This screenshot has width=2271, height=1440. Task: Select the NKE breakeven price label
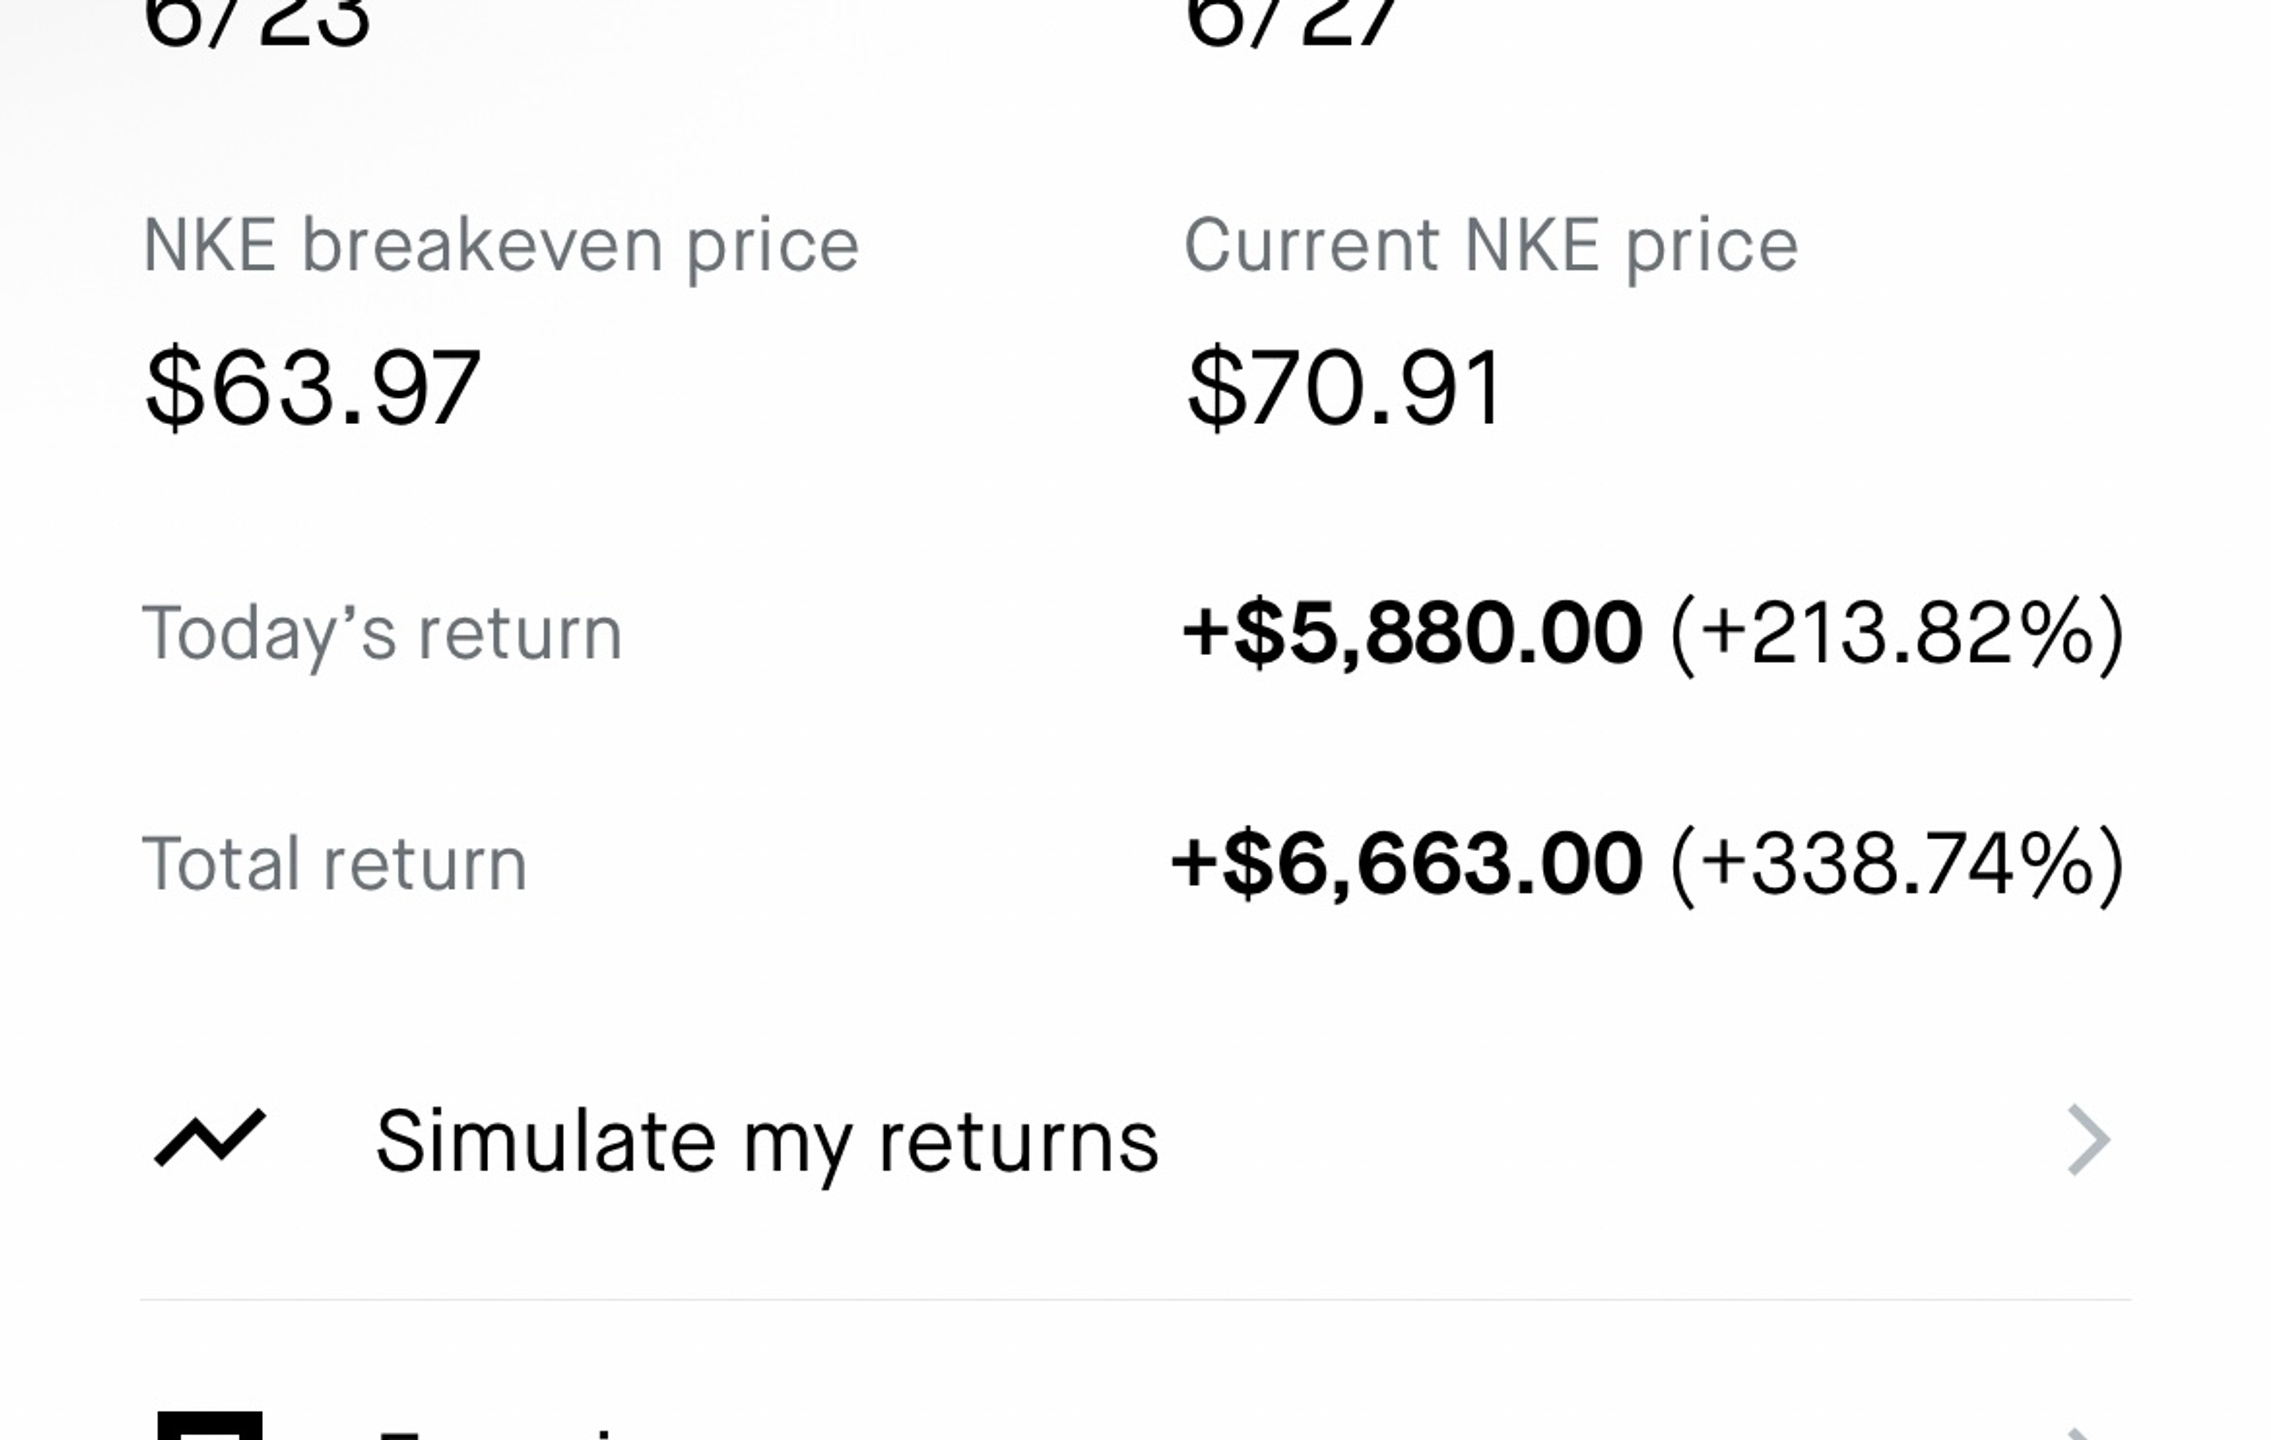click(501, 246)
